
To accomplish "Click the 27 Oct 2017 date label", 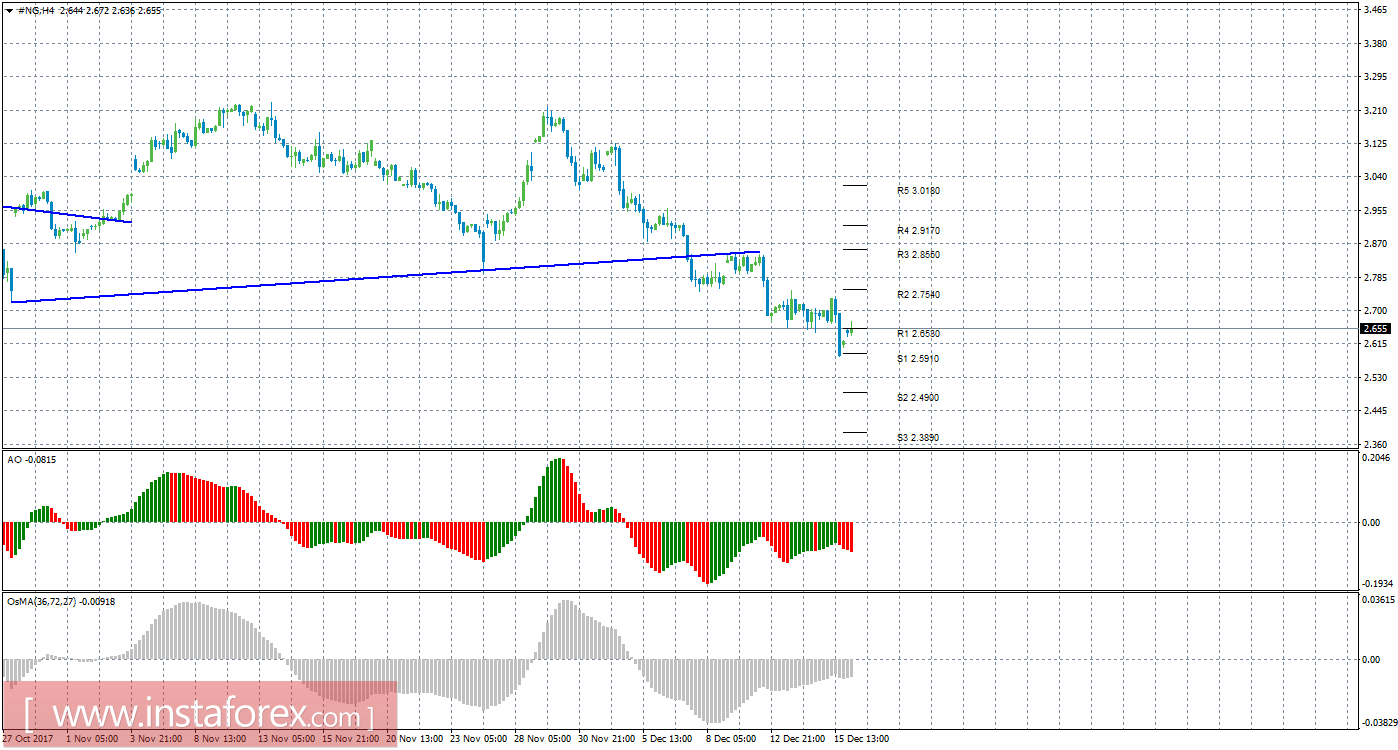I will click(27, 739).
